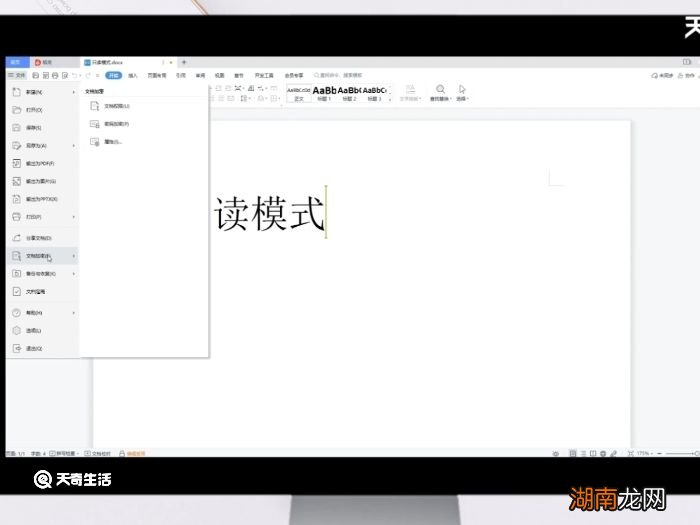Switch to the 插入 (Insert) ribbon tab

(133, 75)
